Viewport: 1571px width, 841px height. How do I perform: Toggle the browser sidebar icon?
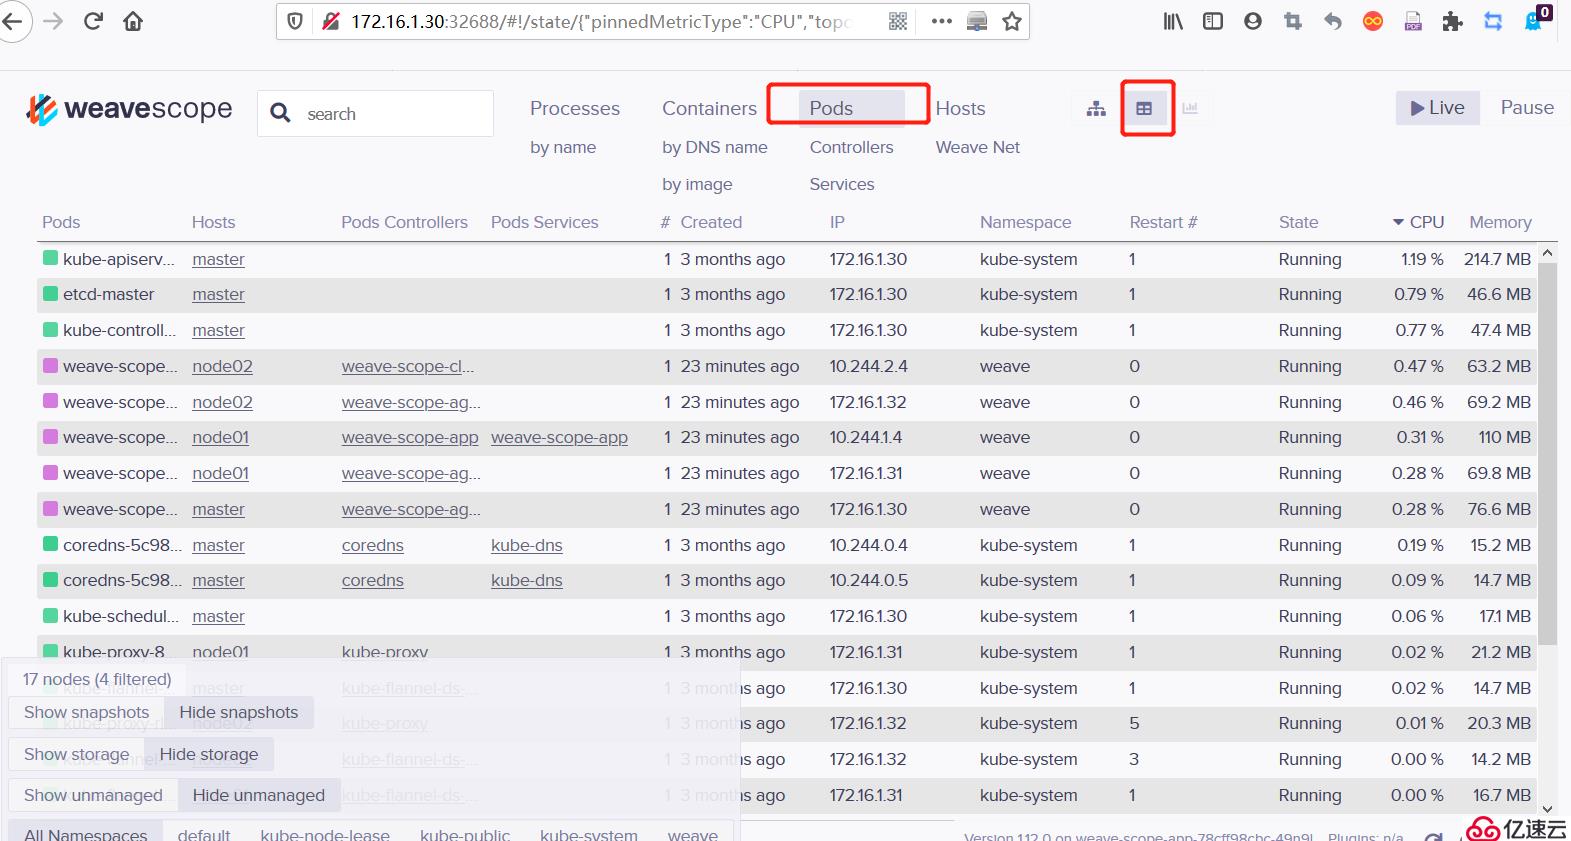1213,21
